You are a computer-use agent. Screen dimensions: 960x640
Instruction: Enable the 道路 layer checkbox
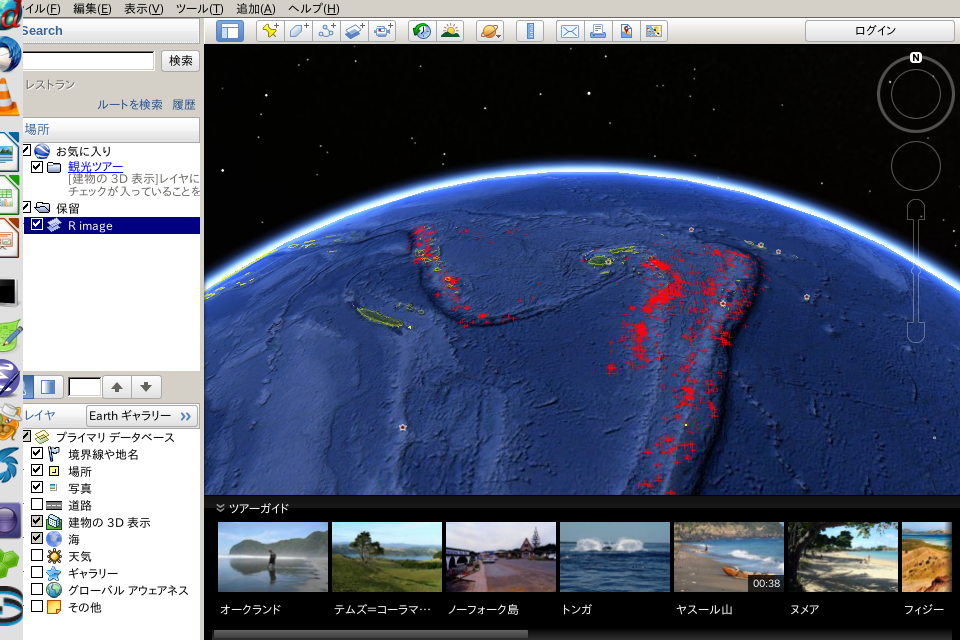(x=37, y=504)
